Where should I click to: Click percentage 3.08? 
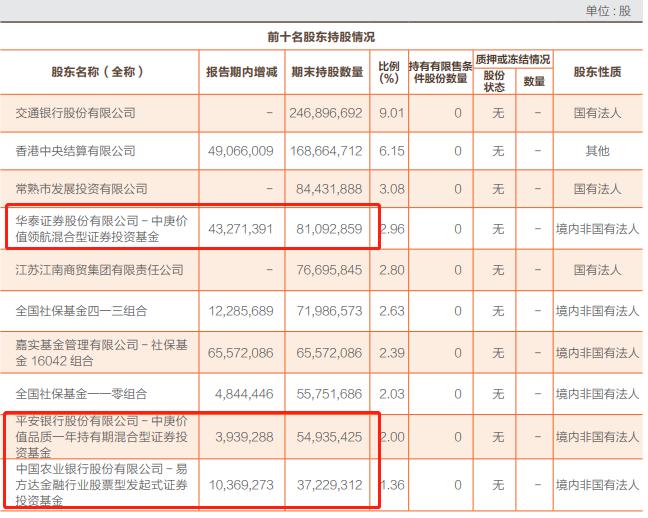click(391, 189)
